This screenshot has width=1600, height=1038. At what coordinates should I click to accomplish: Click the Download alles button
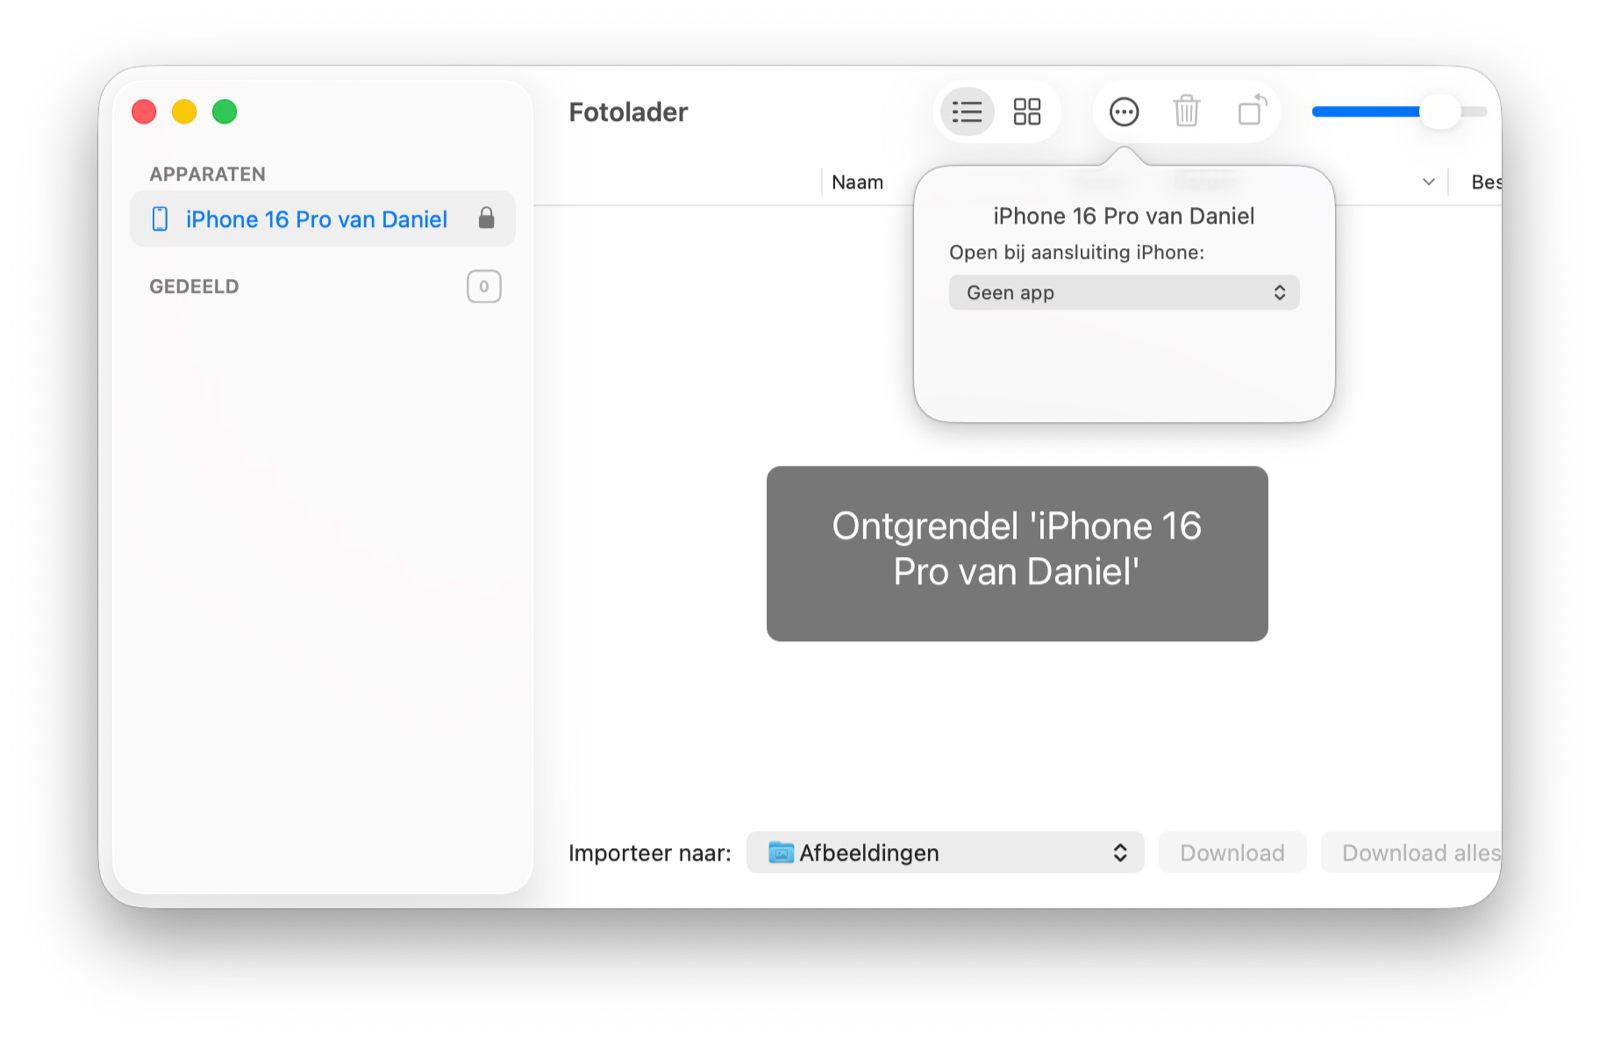1412,852
